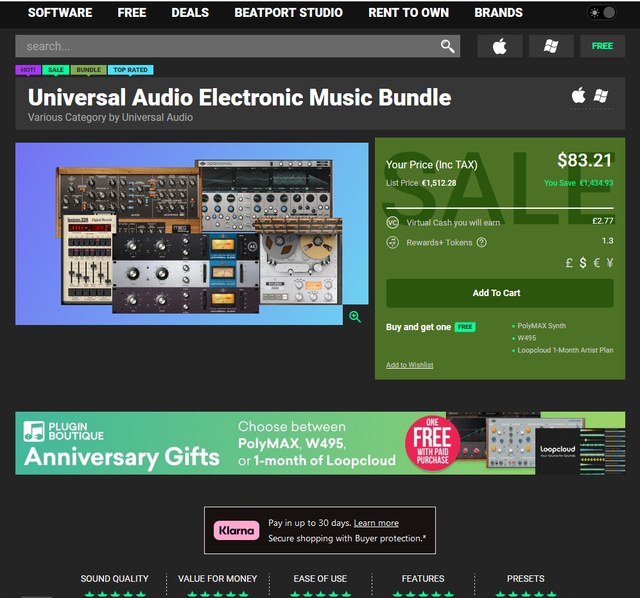Screen dimensions: 640x598
Task: Open the bundle product image
Action: click(192, 233)
